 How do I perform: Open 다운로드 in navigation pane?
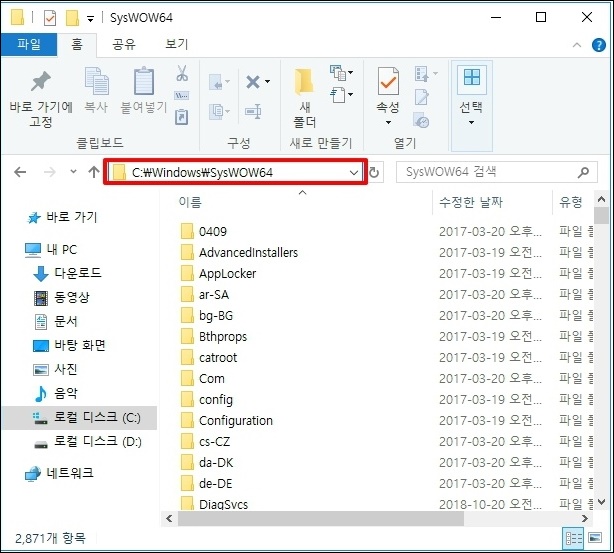67,273
